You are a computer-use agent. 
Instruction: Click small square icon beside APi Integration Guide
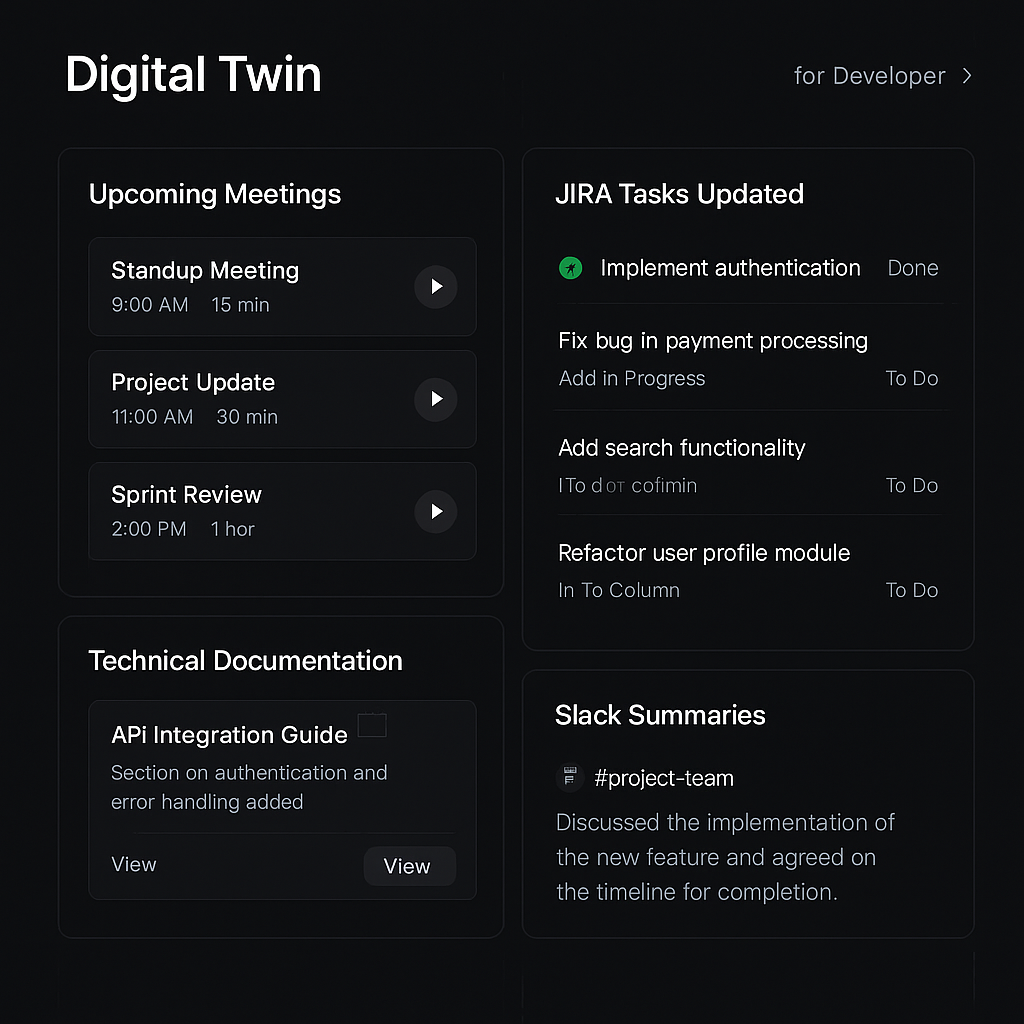pos(372,725)
